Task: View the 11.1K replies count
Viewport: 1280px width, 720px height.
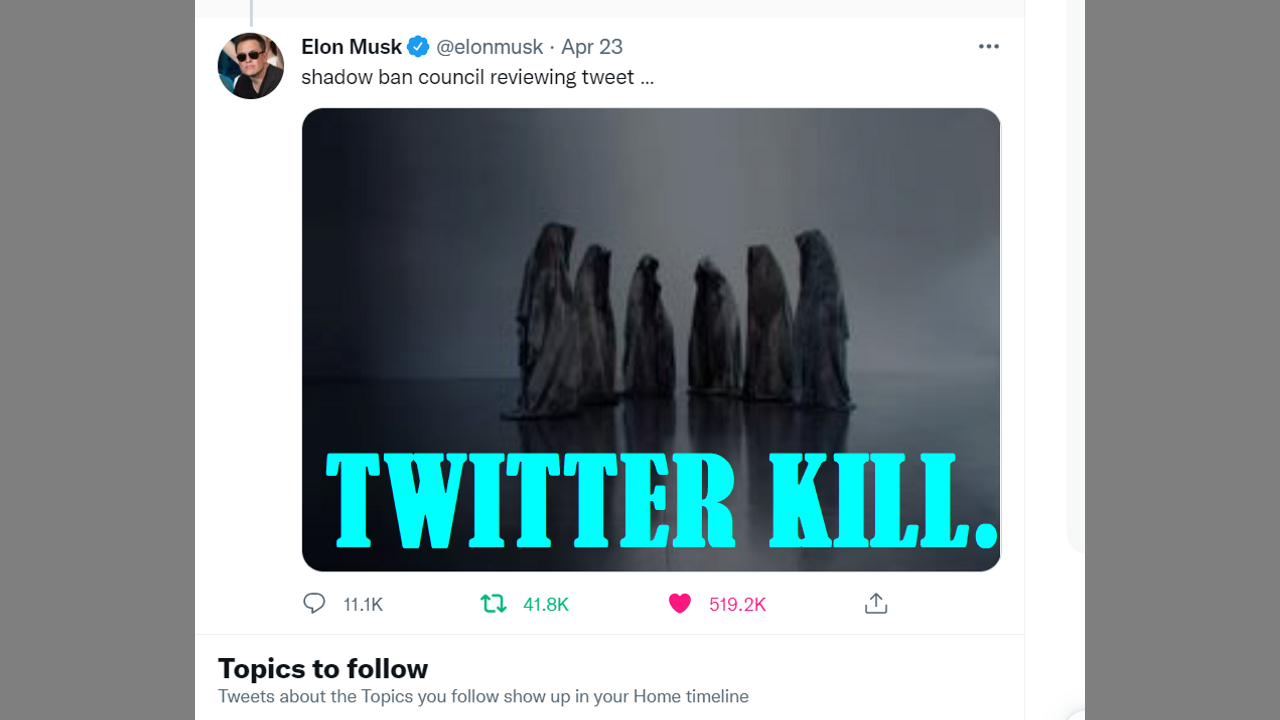Action: click(x=363, y=604)
